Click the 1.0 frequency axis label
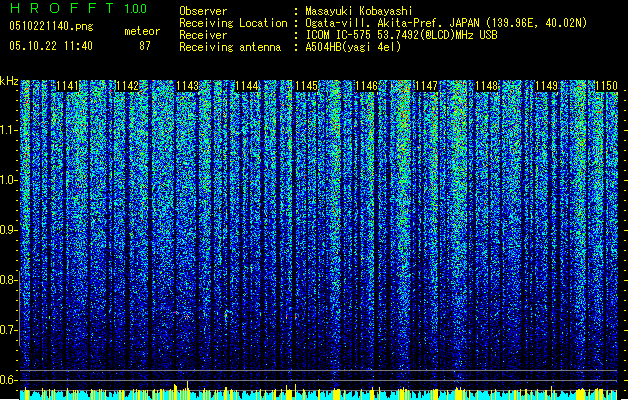 click(x=9, y=180)
